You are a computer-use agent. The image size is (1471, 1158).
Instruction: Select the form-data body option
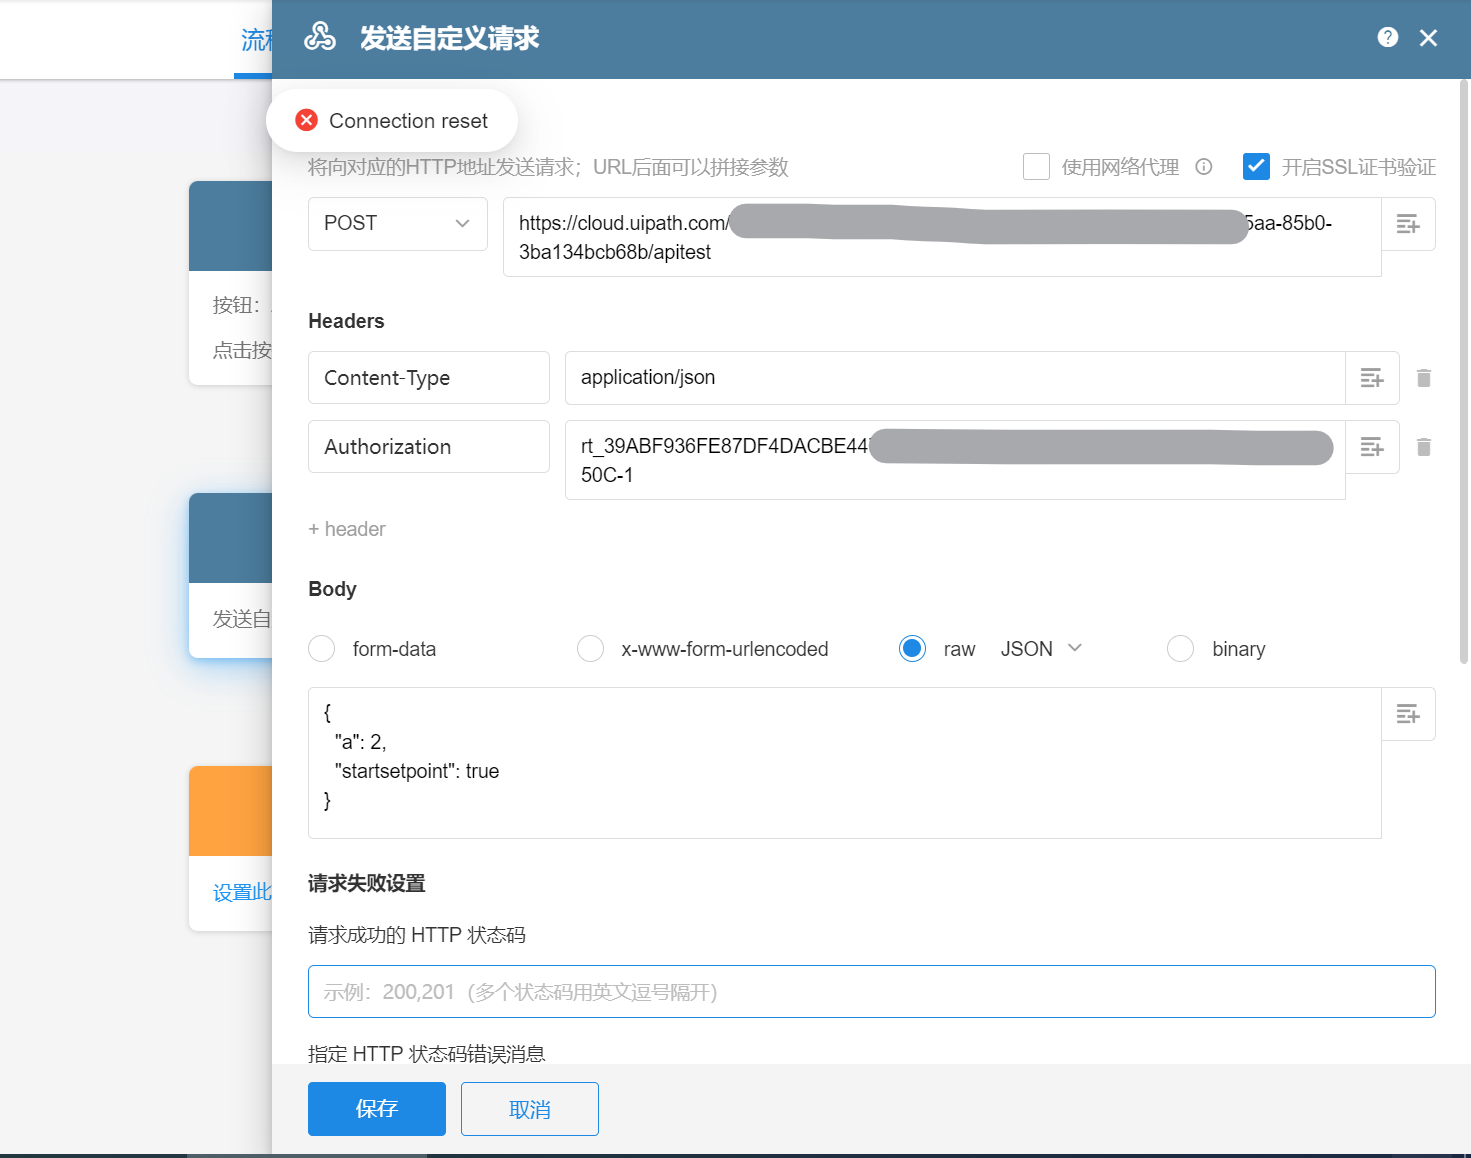point(322,649)
